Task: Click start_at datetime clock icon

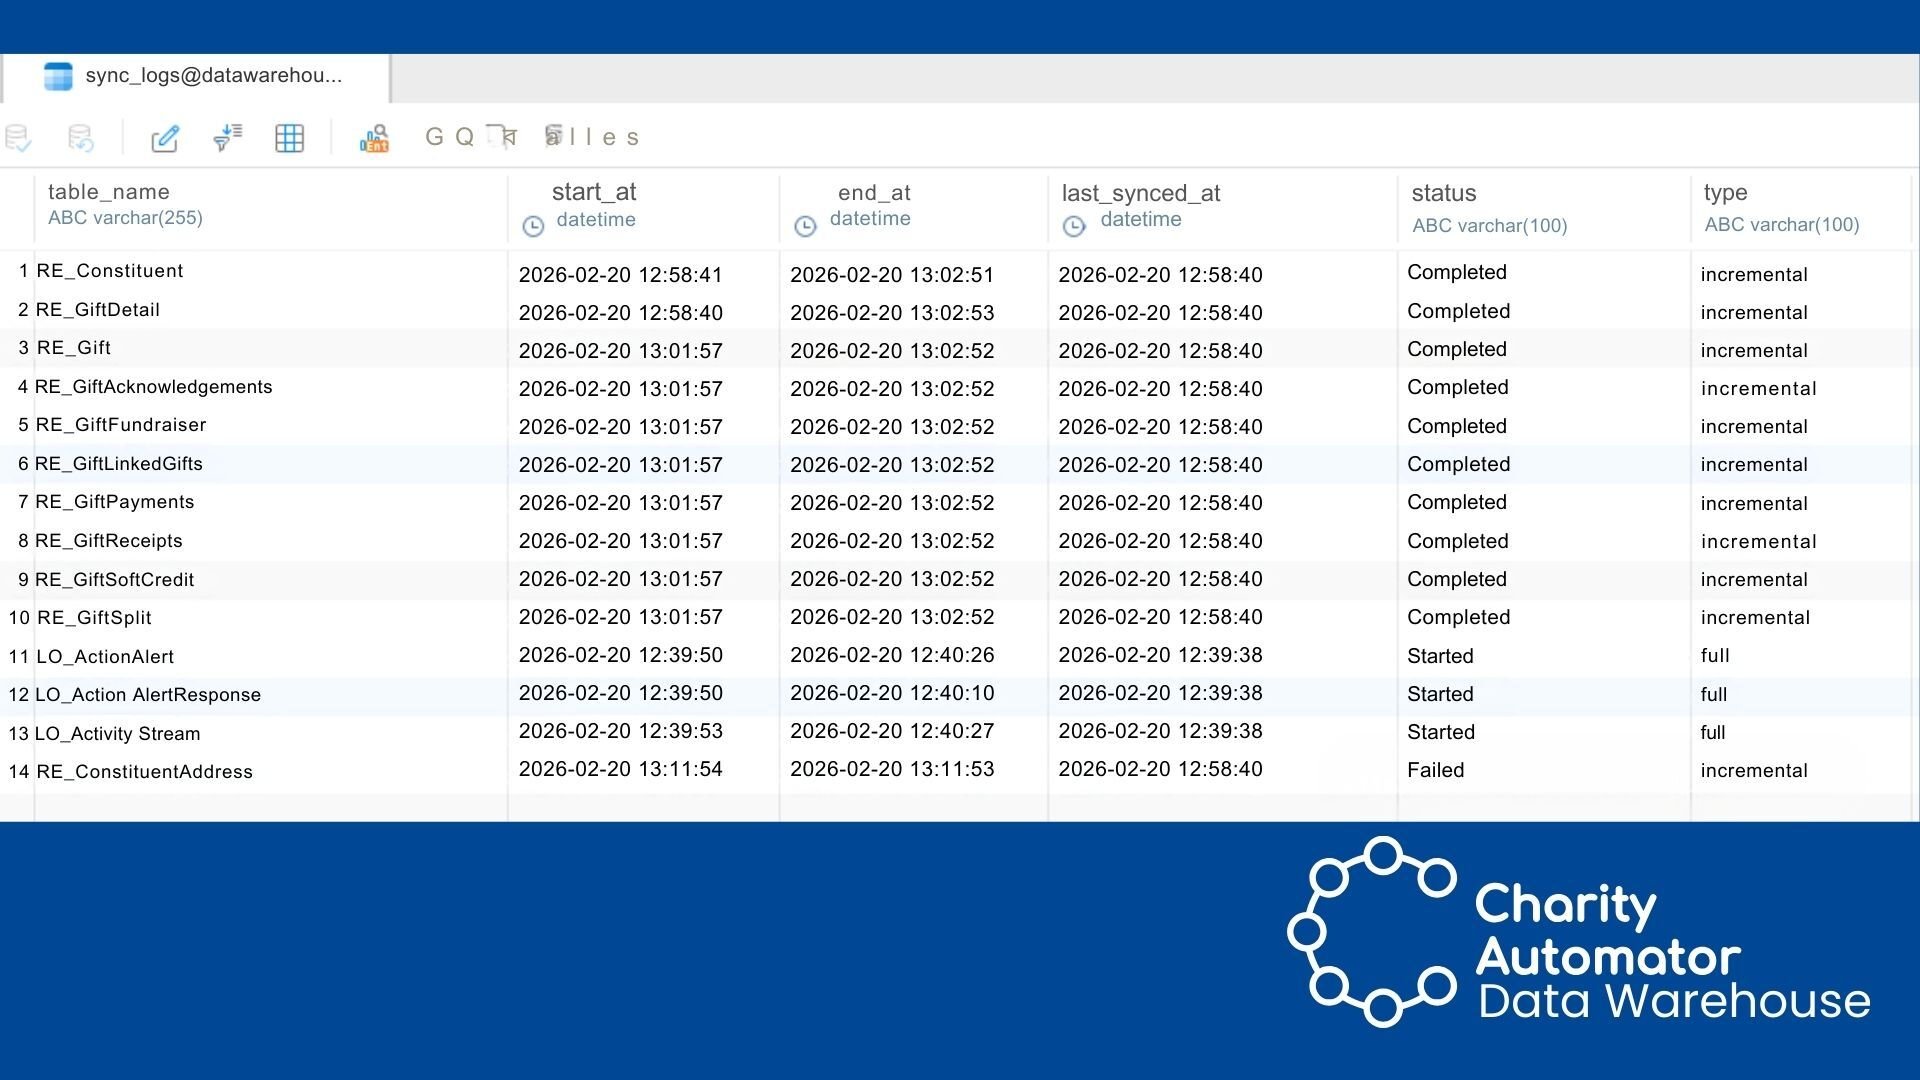Action: click(533, 226)
